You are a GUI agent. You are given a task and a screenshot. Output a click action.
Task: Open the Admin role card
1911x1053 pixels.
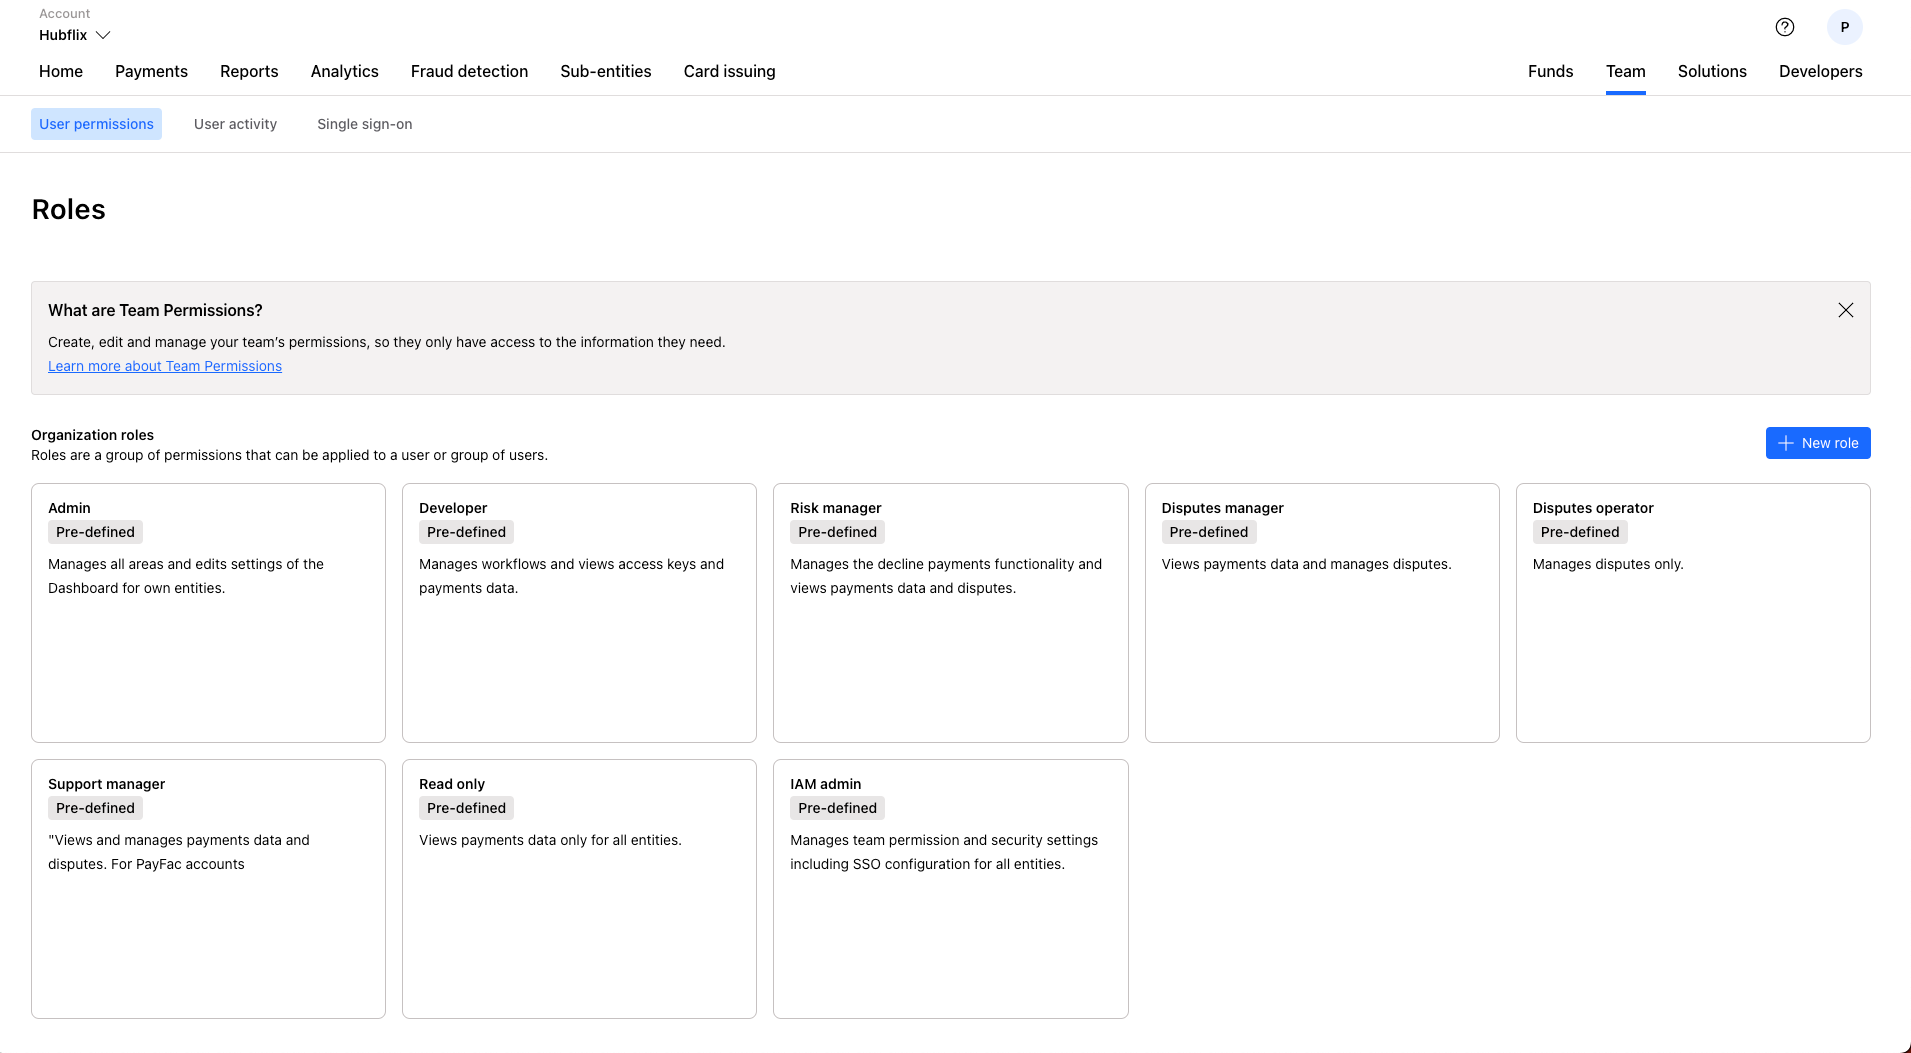(x=207, y=612)
